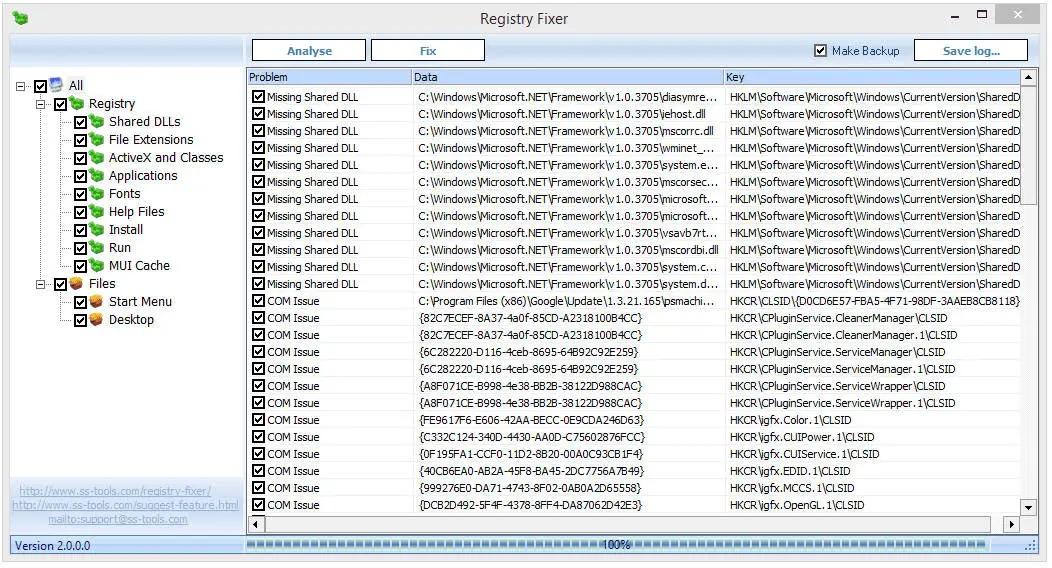1052x568 pixels.
Task: Uncheck the iehost.dll Missing Shared DLL row
Action: [x=258, y=113]
